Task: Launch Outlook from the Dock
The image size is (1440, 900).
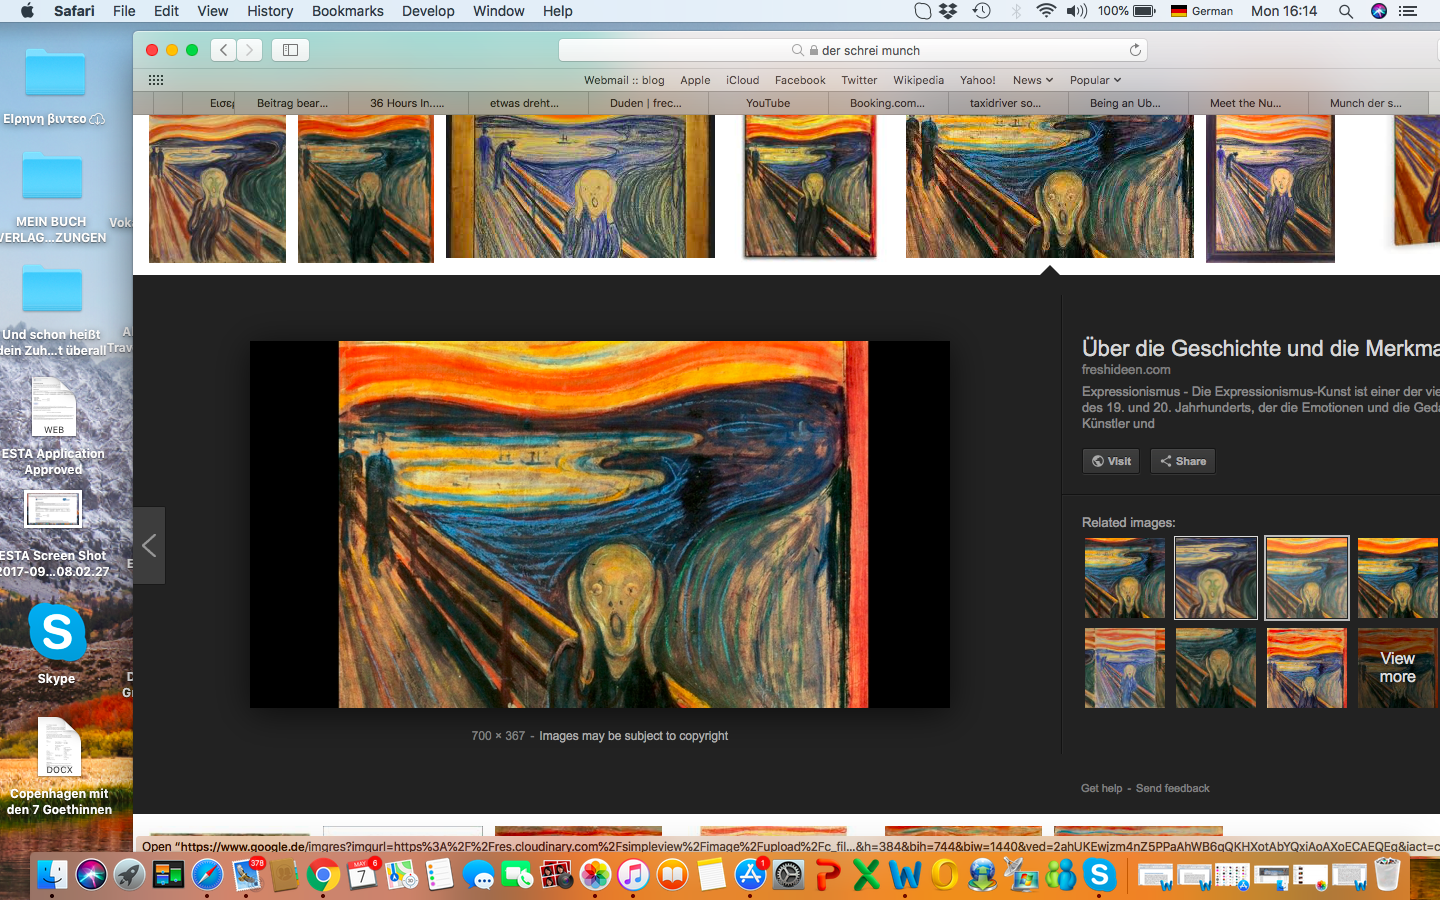Action: click(x=944, y=875)
